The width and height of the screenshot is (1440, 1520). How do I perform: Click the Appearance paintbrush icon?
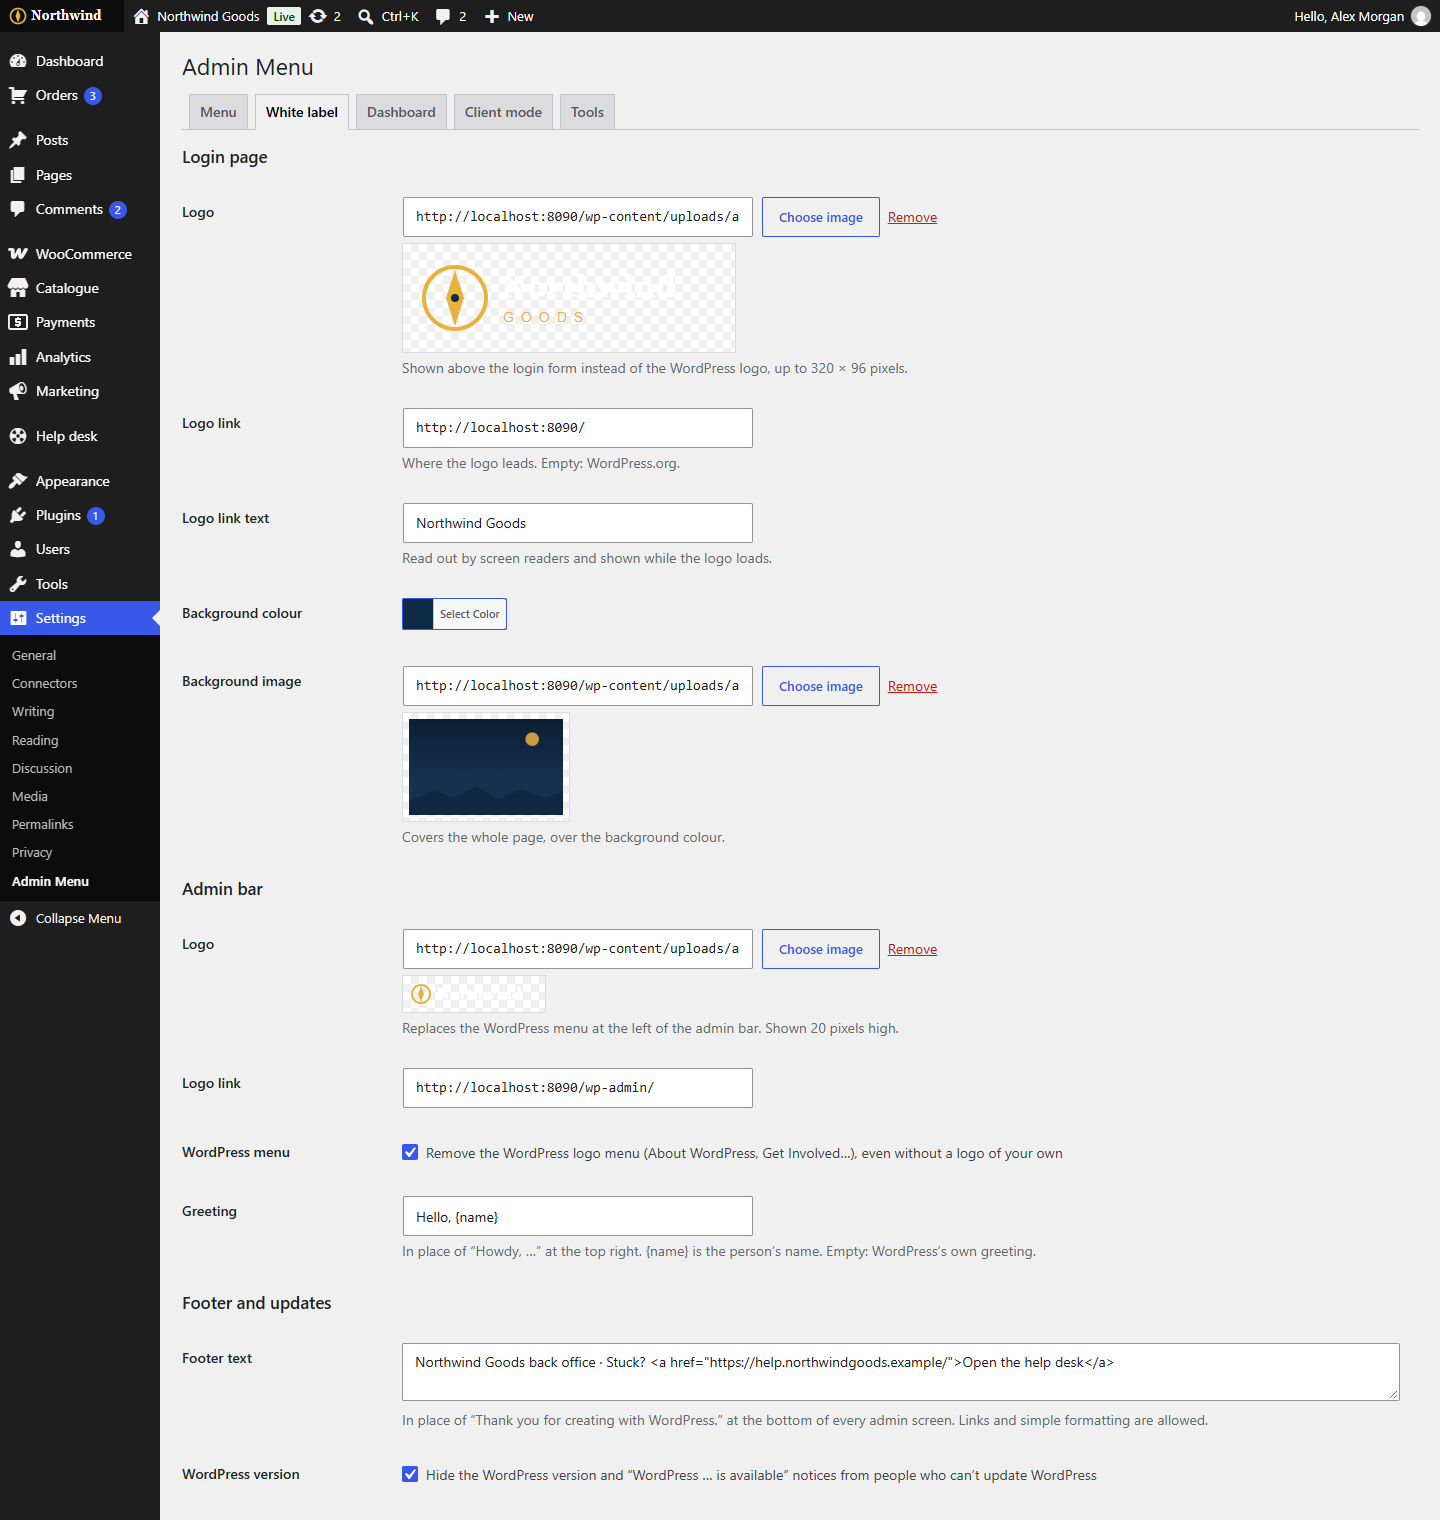[x=18, y=481]
